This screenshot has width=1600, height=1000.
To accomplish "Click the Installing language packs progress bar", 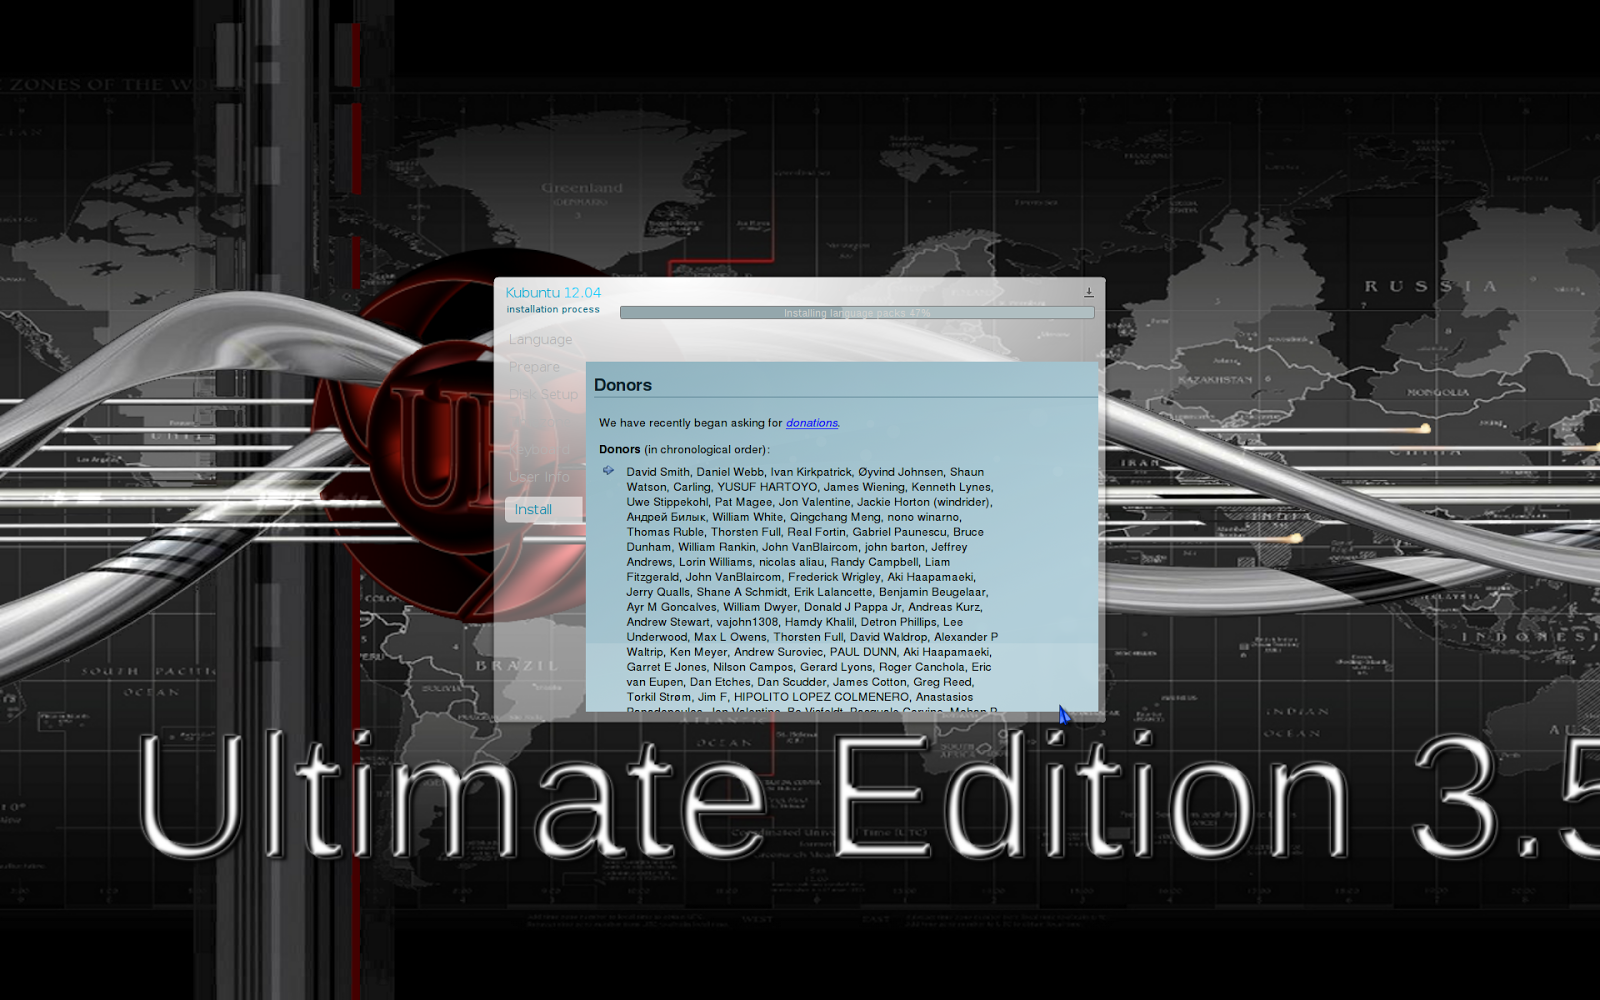I will click(x=858, y=312).
